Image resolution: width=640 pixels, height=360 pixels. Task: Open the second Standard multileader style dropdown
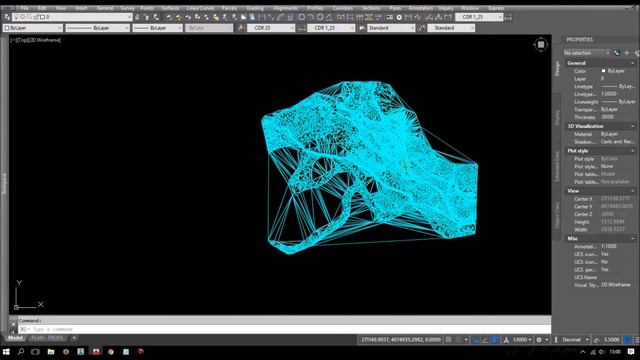pyautogui.click(x=451, y=28)
